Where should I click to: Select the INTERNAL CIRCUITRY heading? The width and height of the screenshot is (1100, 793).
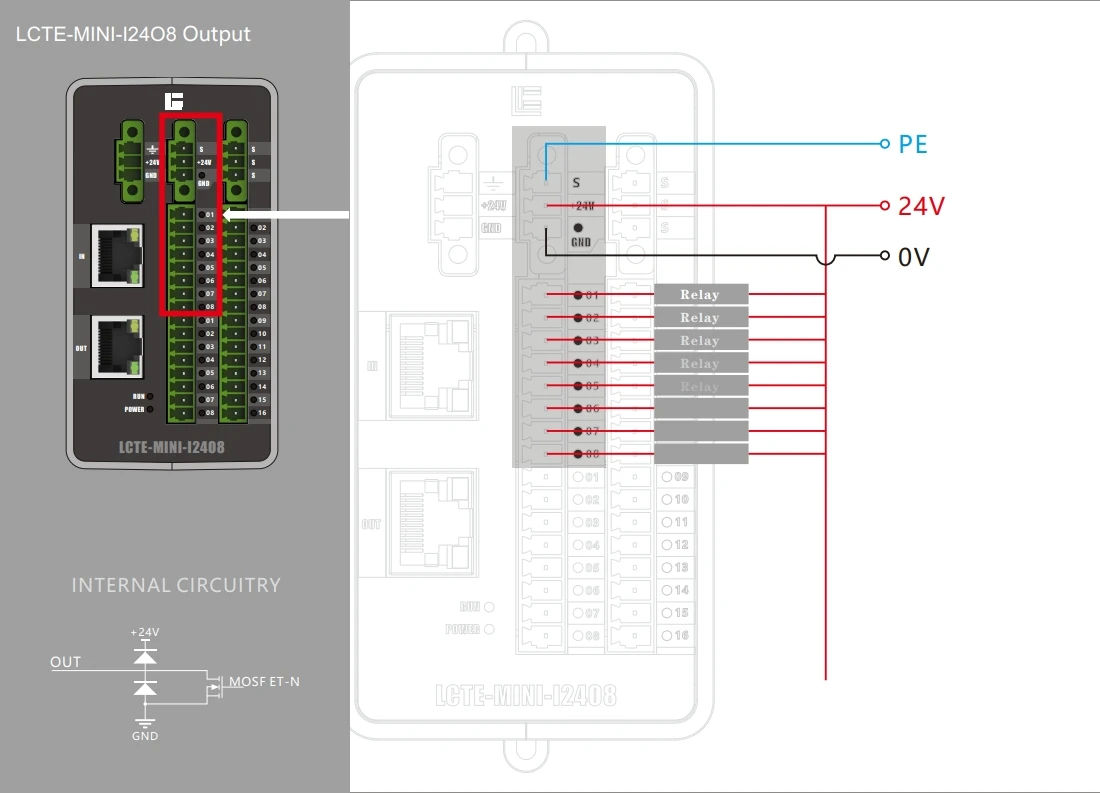(x=176, y=585)
